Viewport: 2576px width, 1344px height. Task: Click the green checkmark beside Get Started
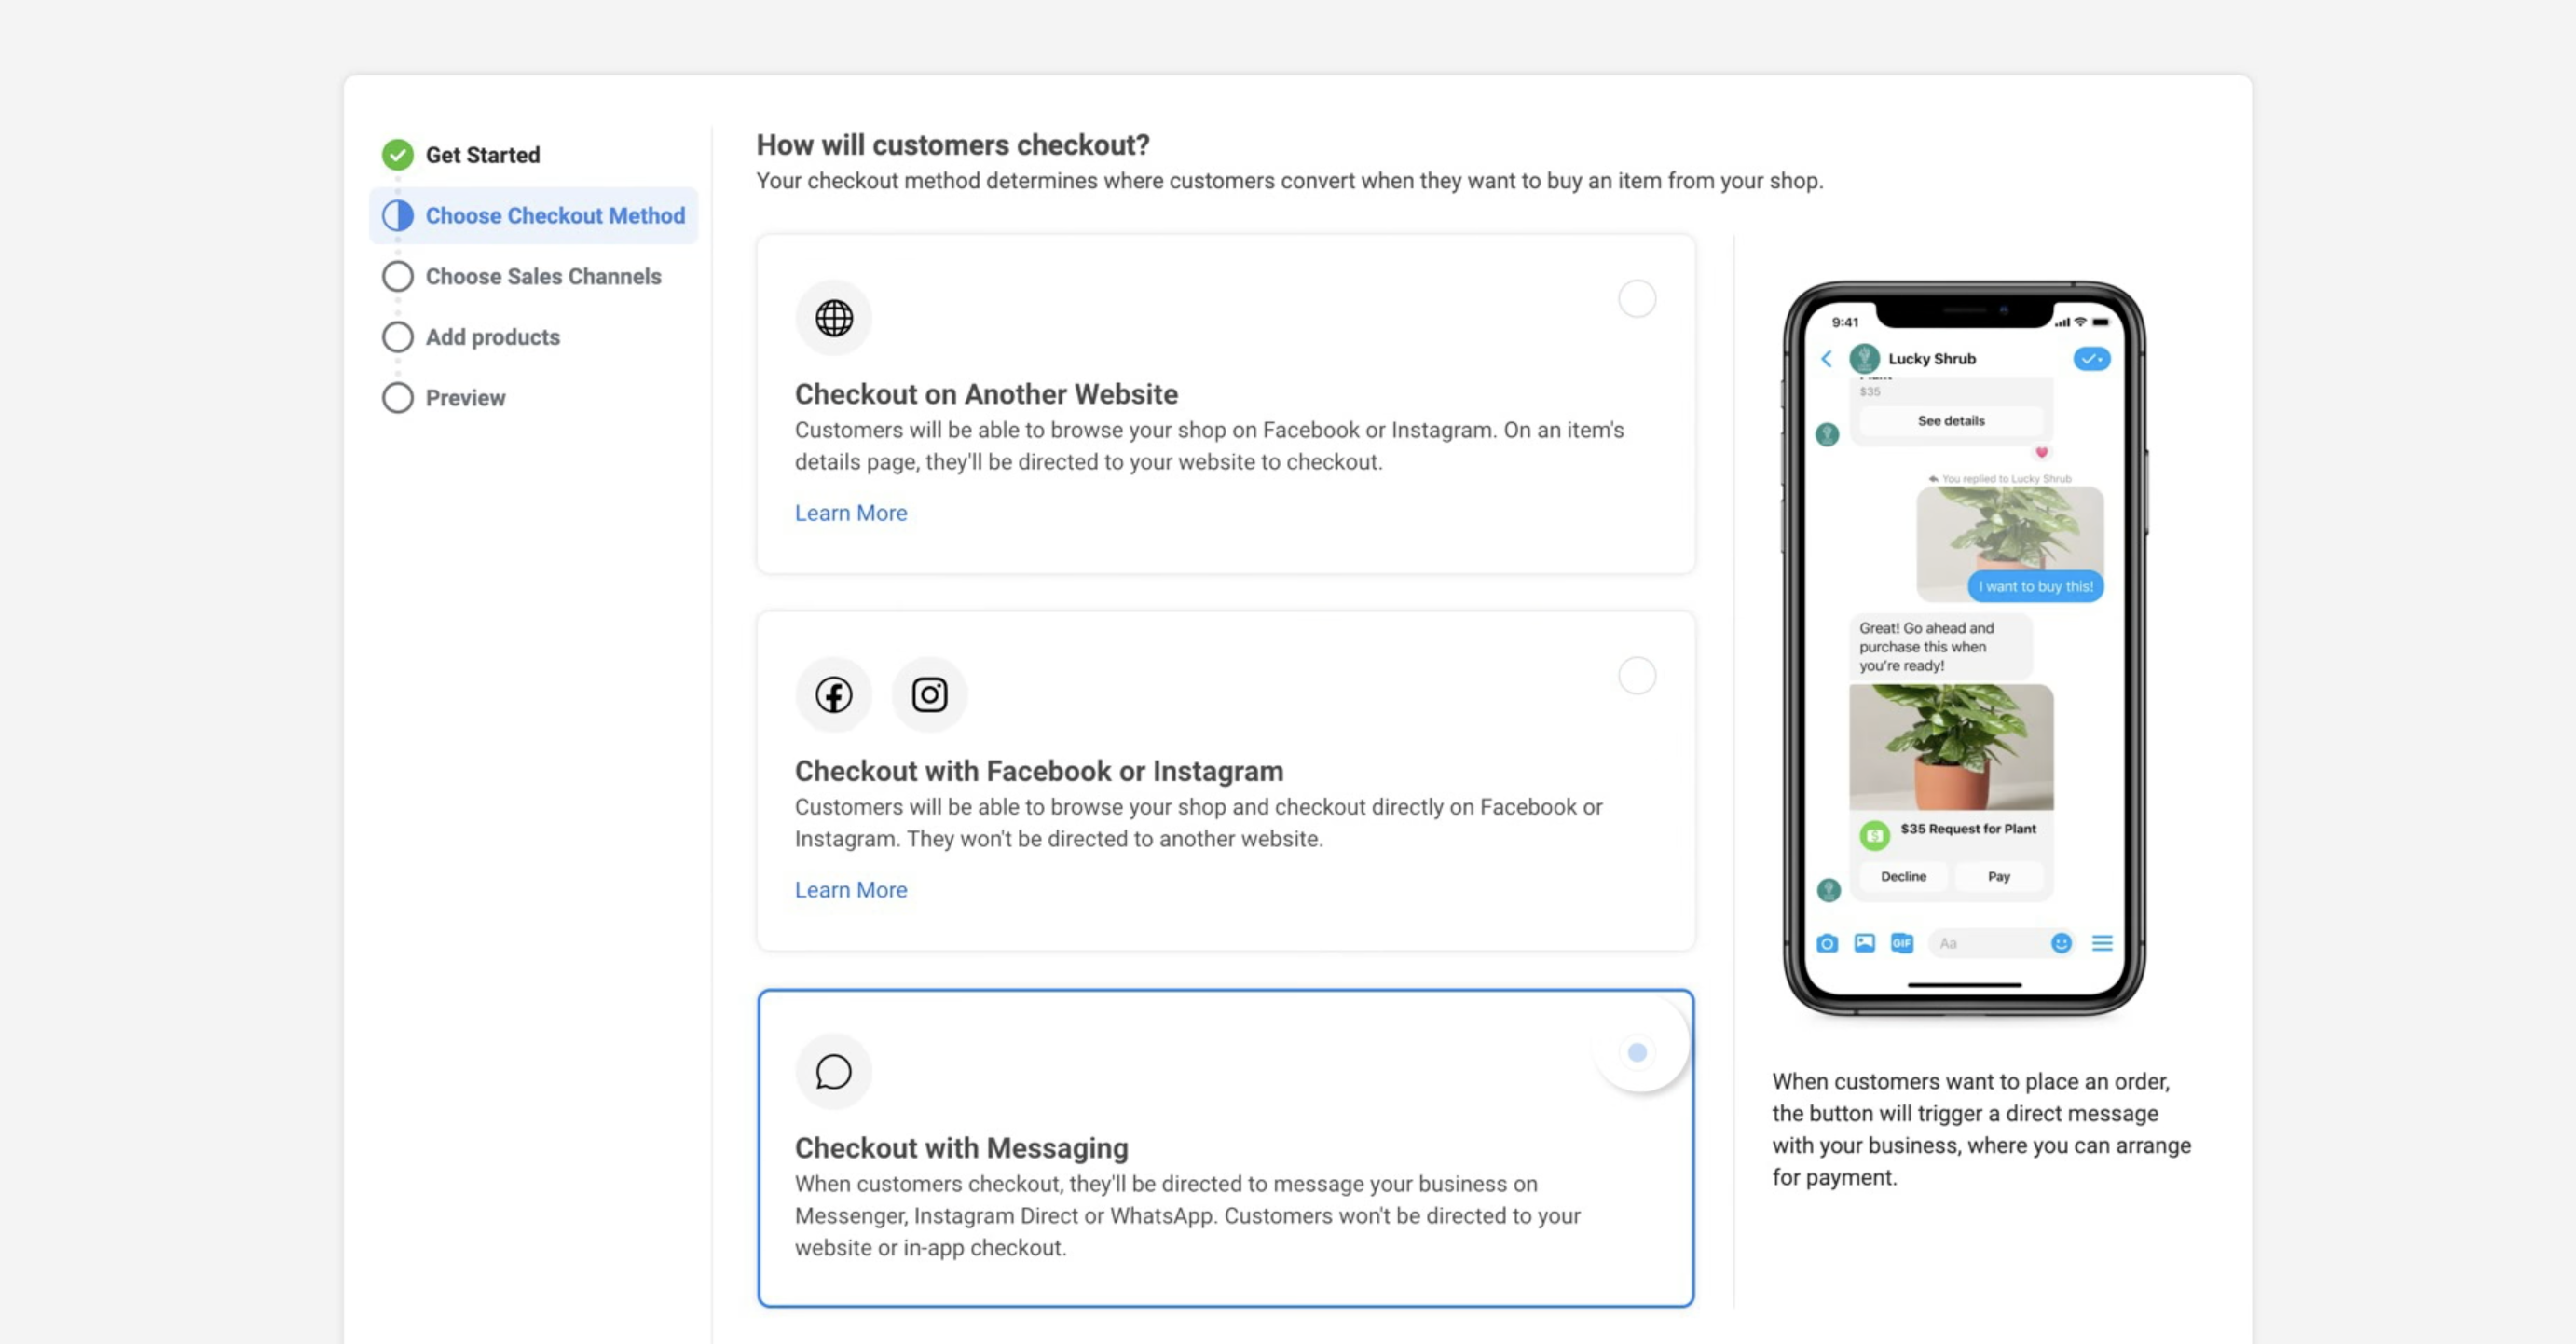(397, 155)
